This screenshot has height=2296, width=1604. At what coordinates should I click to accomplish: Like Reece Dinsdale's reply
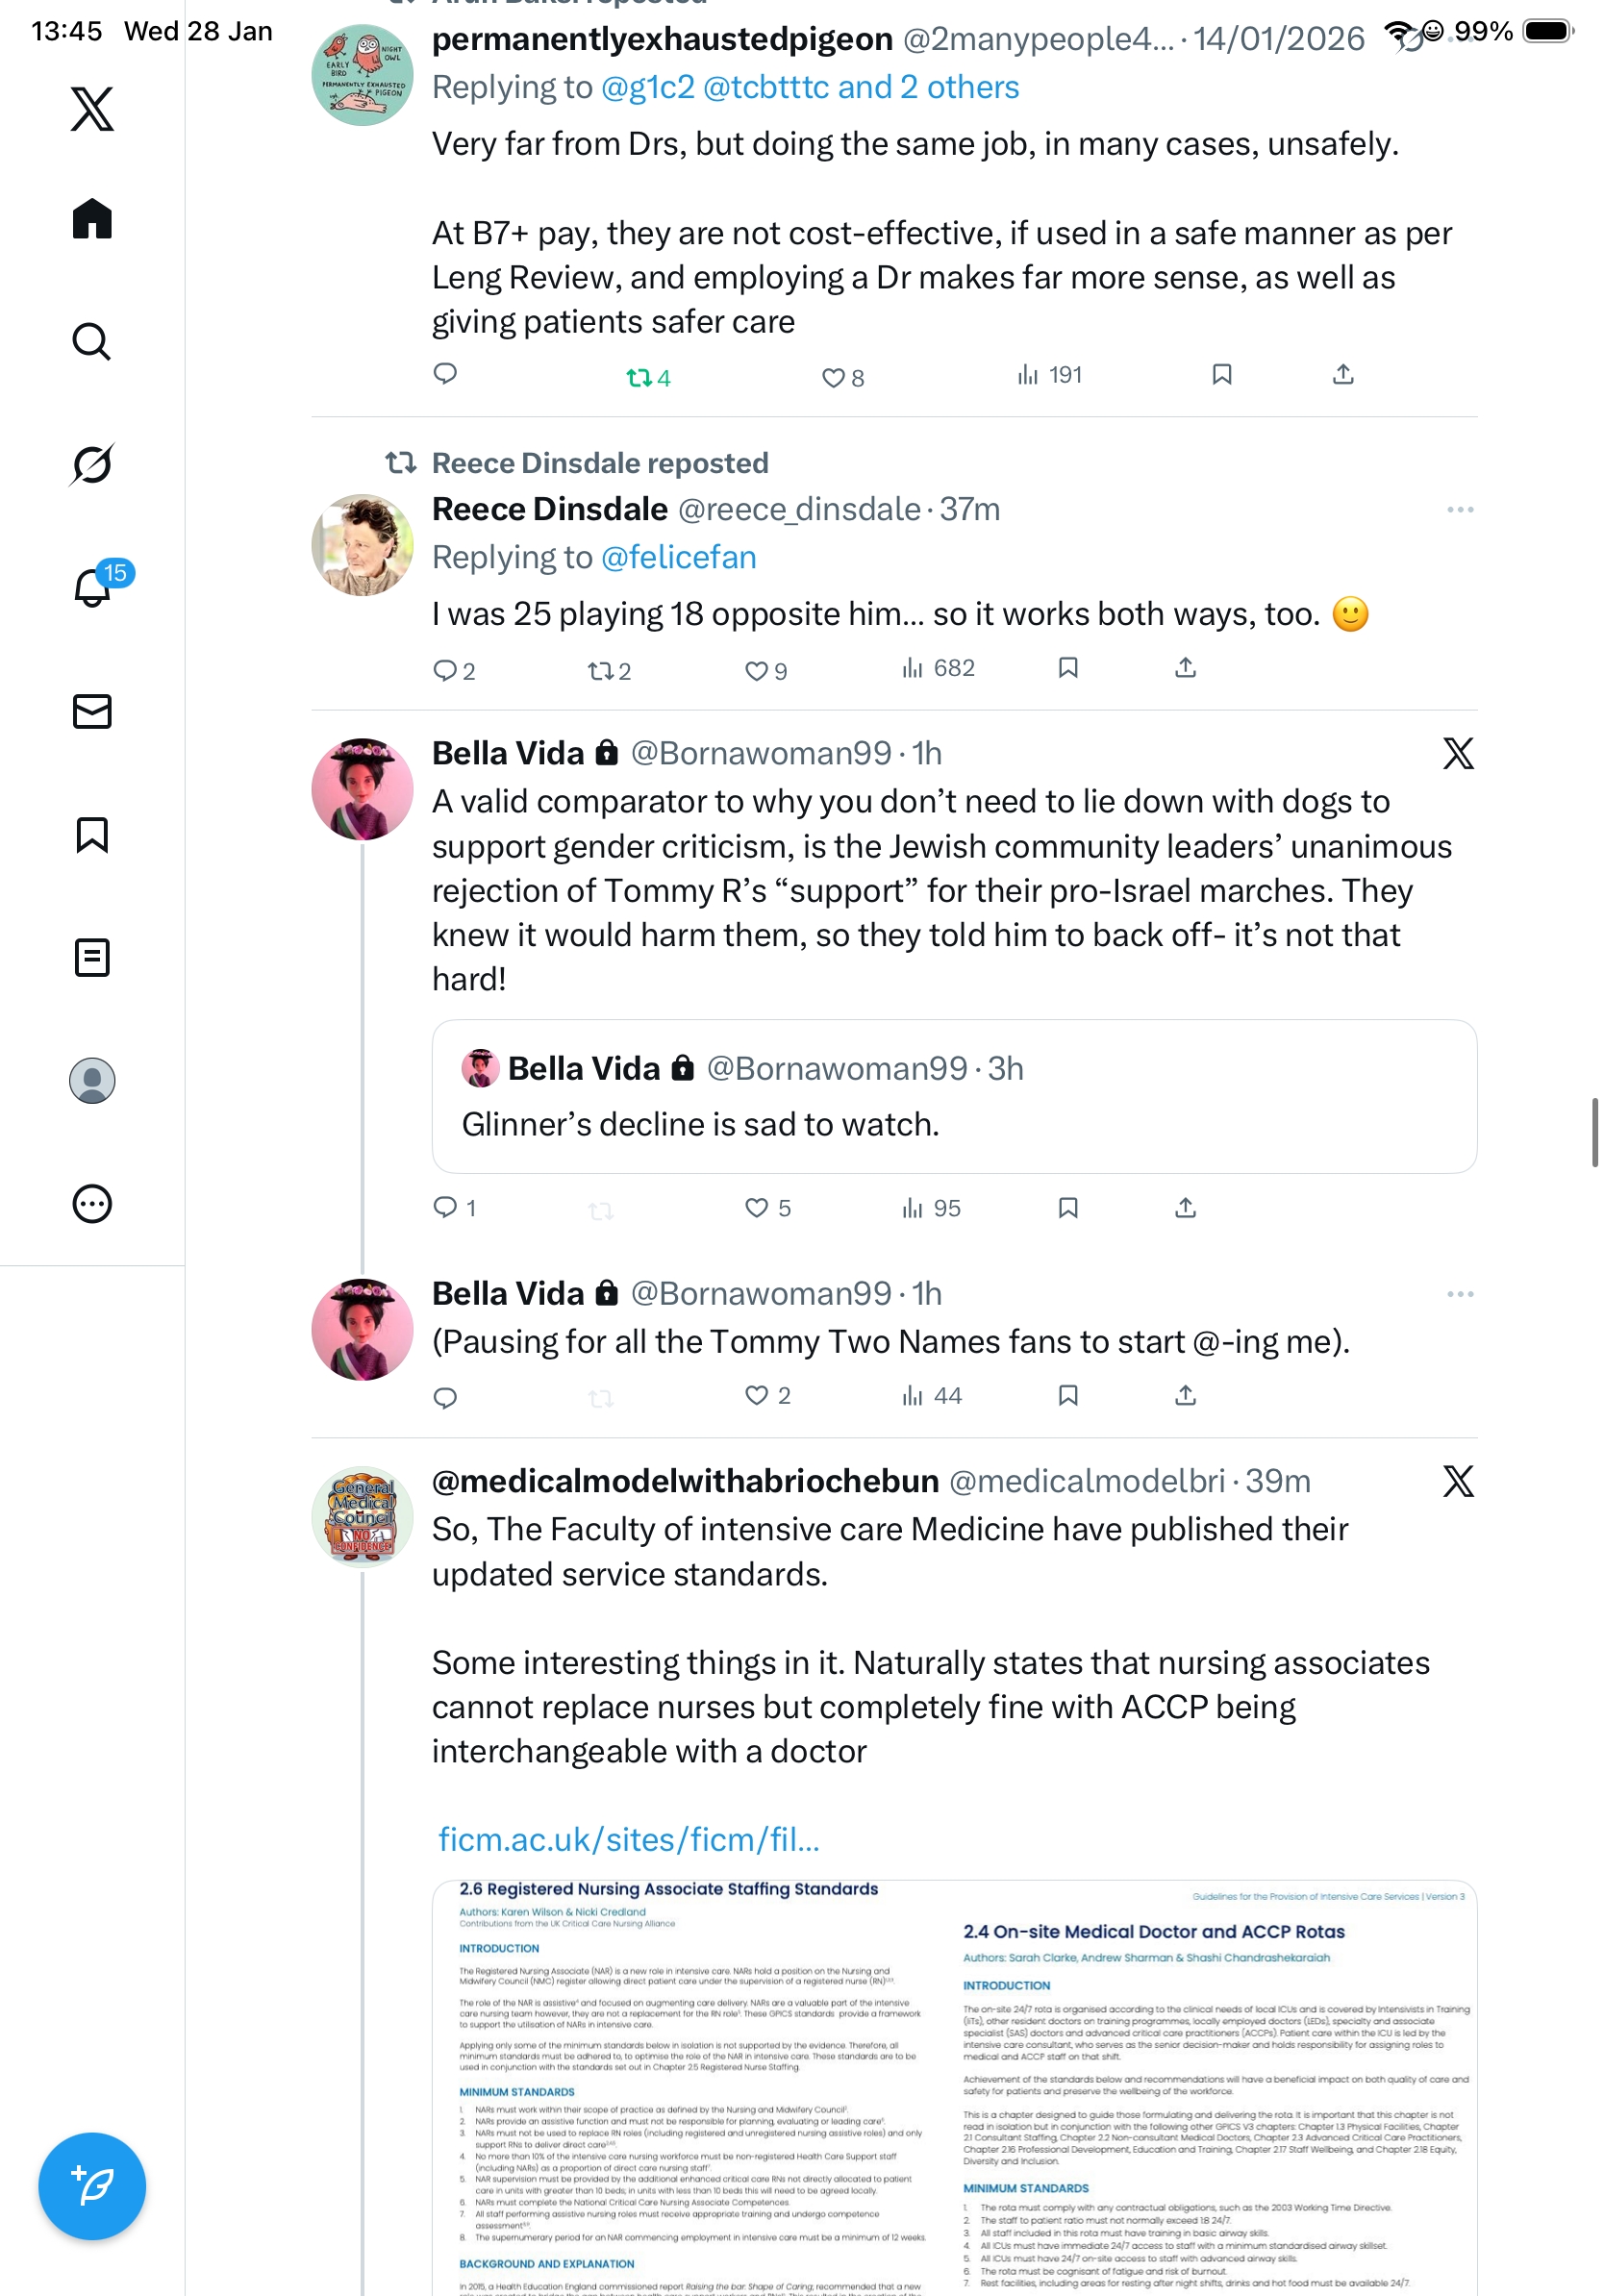tap(756, 670)
